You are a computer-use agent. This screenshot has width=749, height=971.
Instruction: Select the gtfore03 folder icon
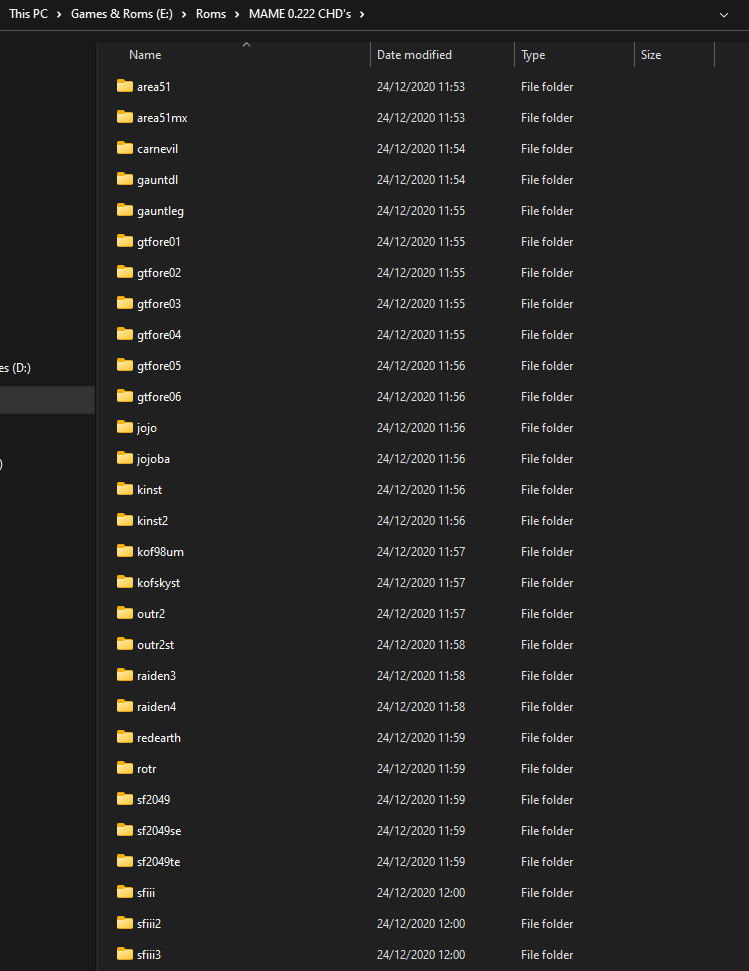[125, 303]
